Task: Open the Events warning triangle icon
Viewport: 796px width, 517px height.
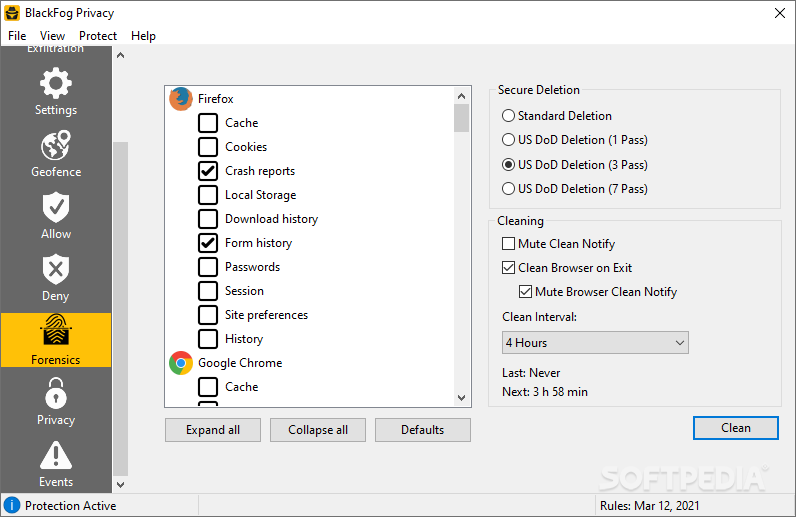Action: click(x=56, y=455)
